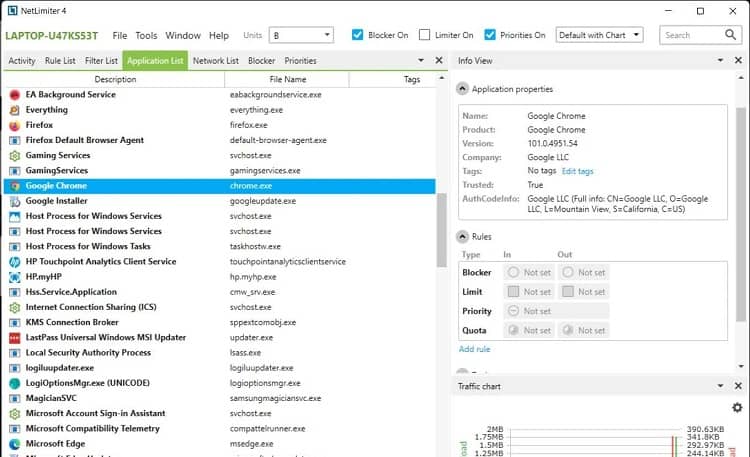750x457 pixels.
Task: Set the Priority rule toggle
Action: pyautogui.click(x=513, y=311)
